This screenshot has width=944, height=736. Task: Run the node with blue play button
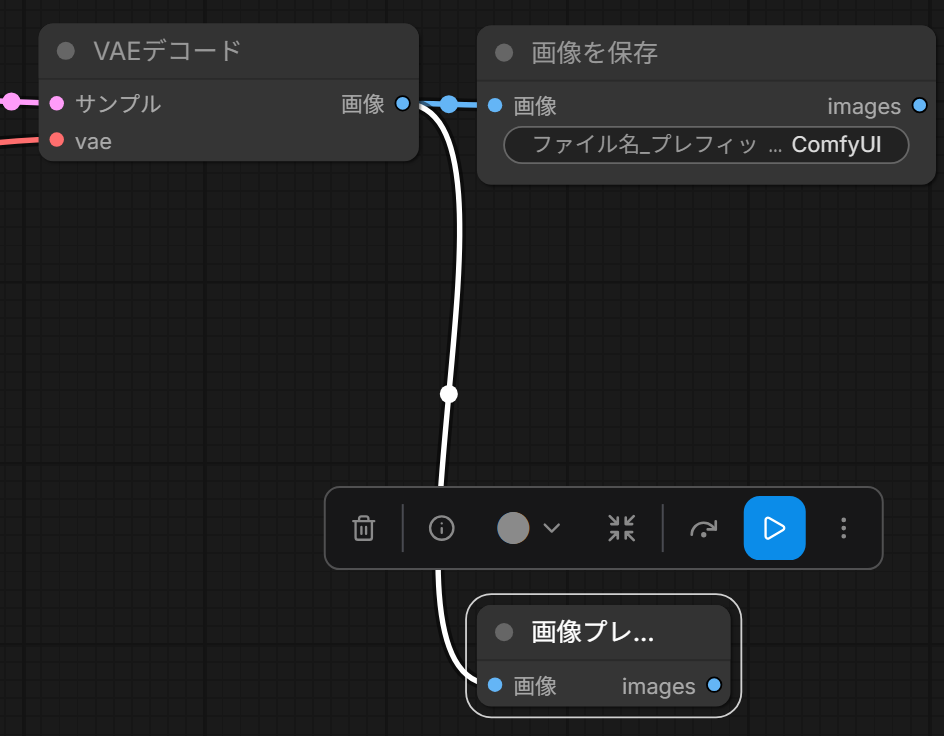tap(774, 528)
